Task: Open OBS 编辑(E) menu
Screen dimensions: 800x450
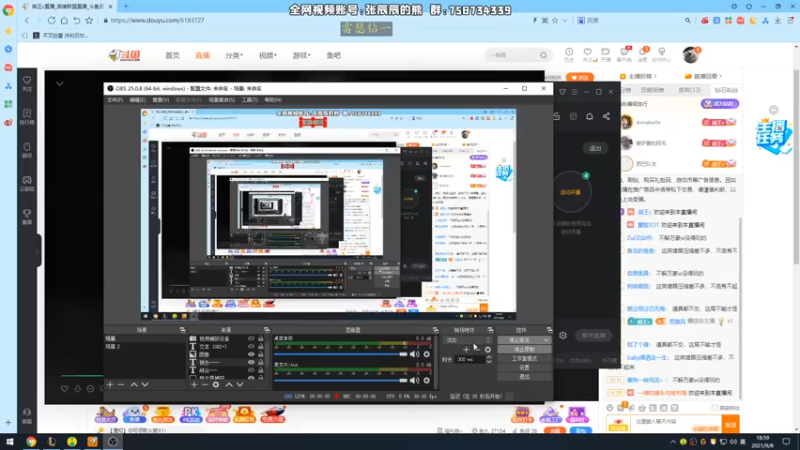Action: click(x=137, y=100)
